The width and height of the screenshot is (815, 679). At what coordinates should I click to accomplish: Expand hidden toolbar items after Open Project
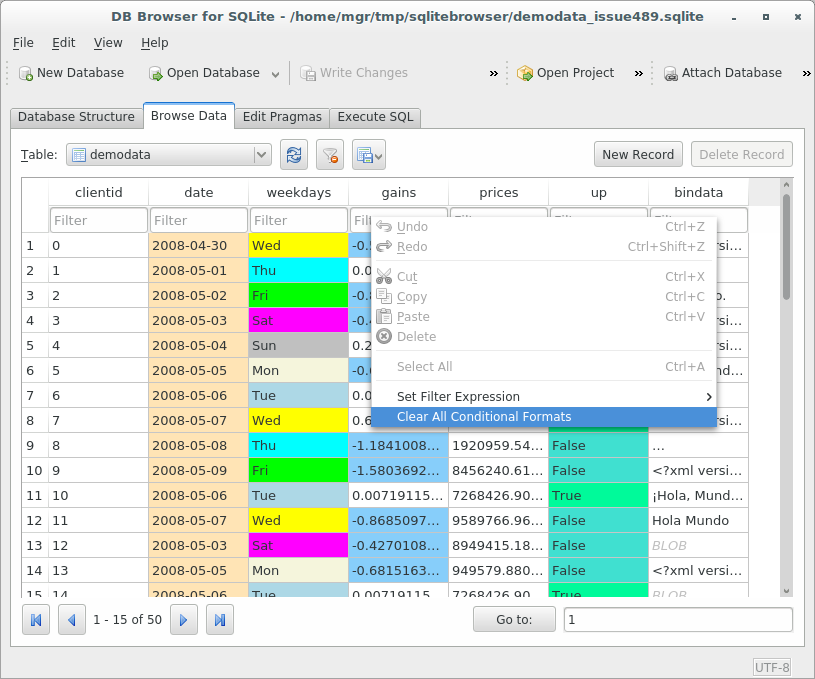tap(639, 74)
